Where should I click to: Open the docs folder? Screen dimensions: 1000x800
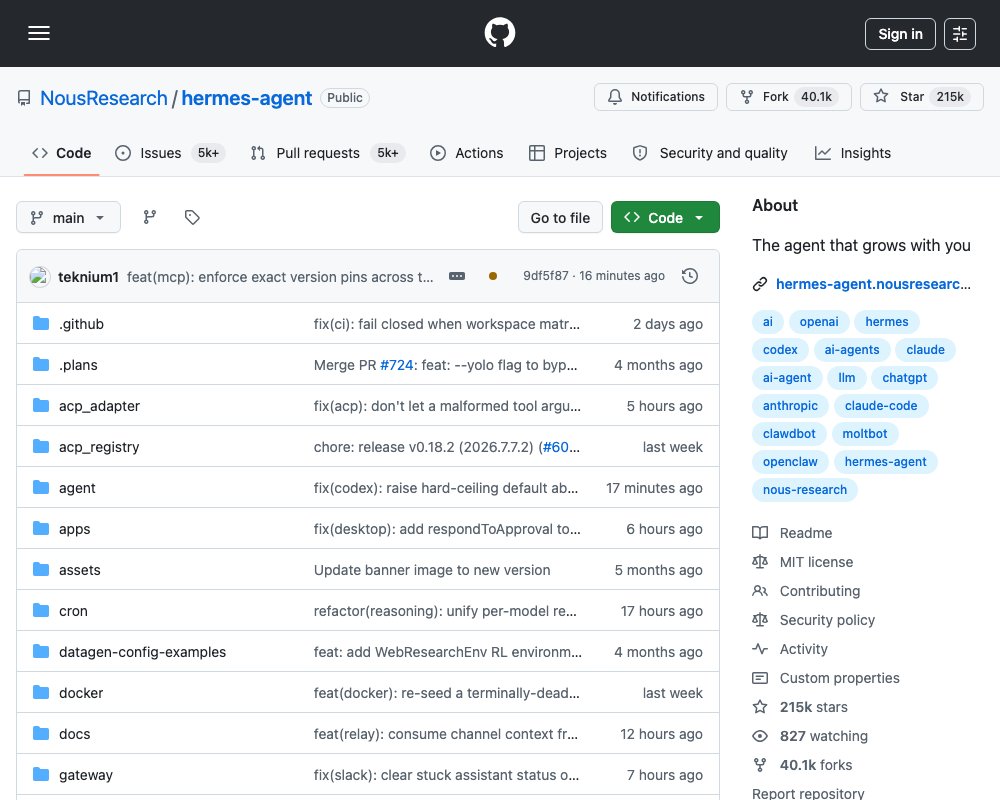pyautogui.click(x=75, y=734)
